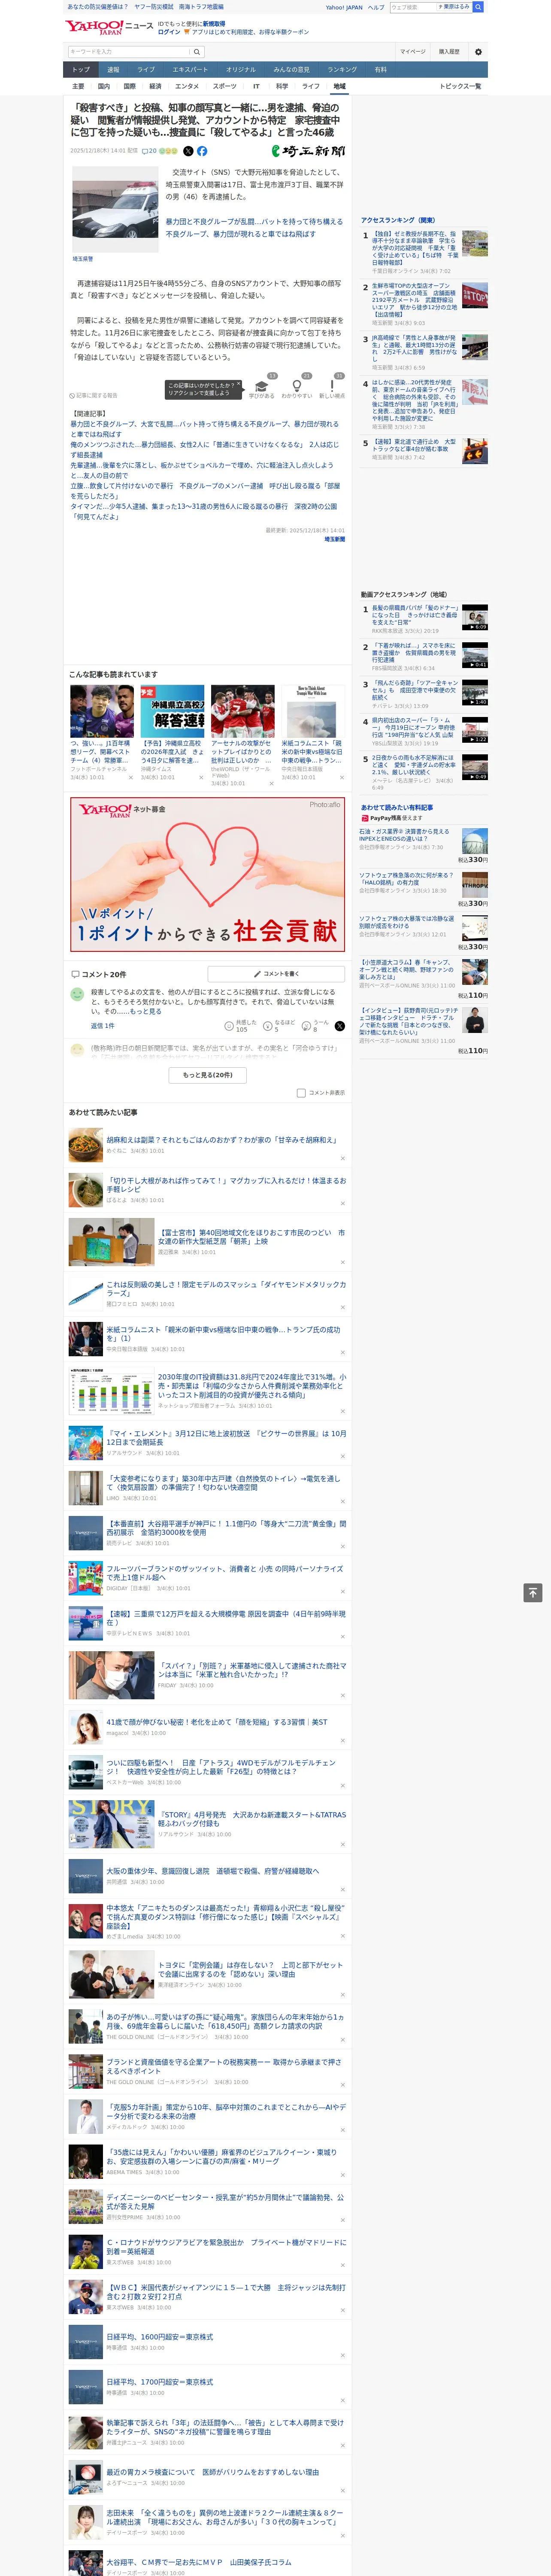Click the keyword search magnifier icon

click(197, 52)
